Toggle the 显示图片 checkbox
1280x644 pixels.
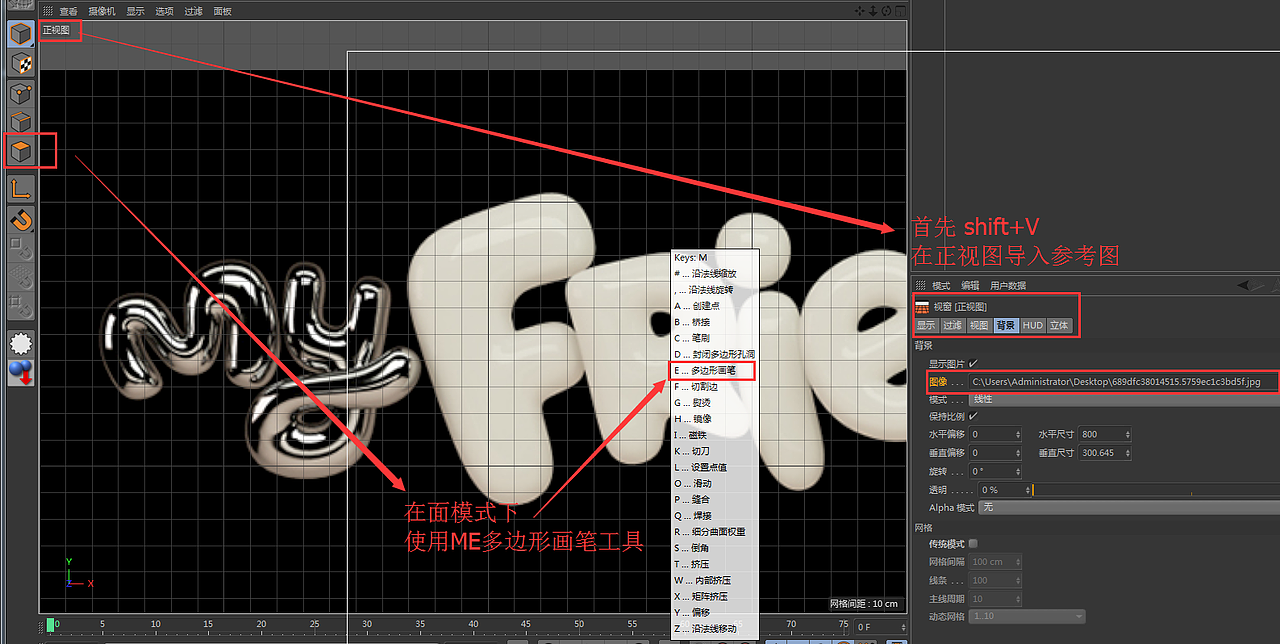973,363
